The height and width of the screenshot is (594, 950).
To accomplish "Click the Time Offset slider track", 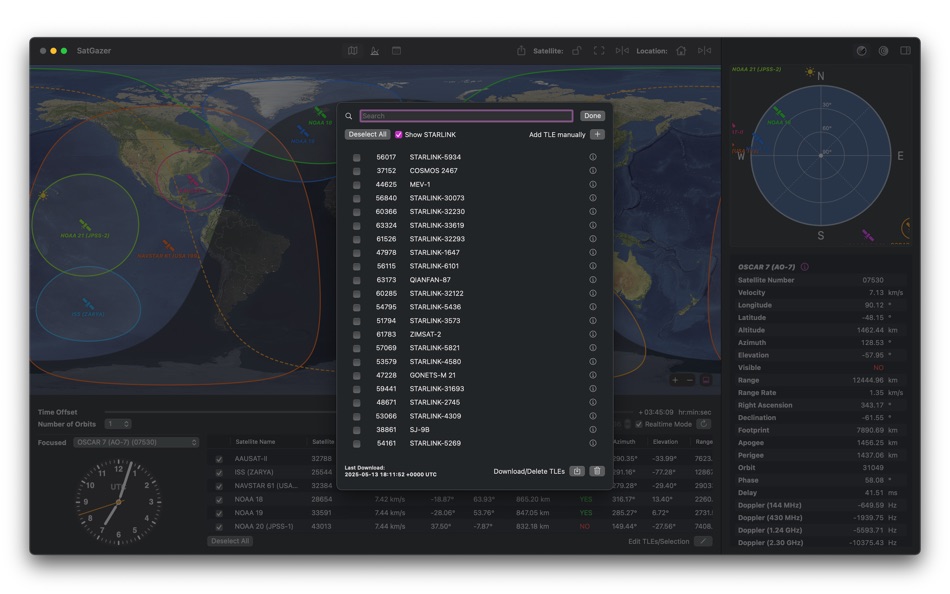I will (x=221, y=412).
